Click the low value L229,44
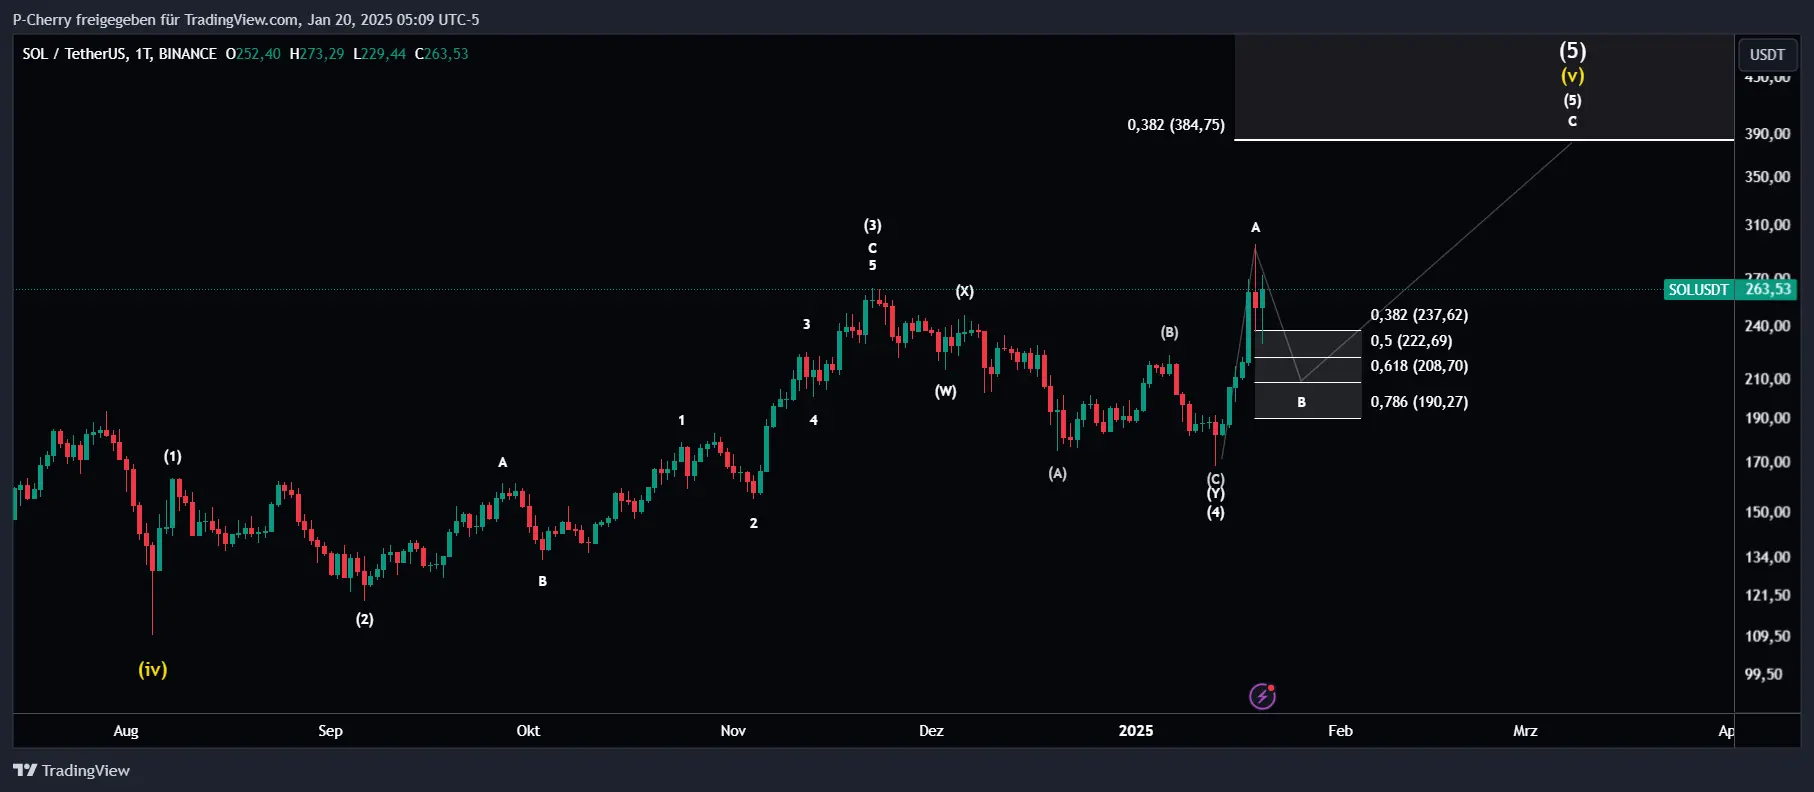This screenshot has width=1814, height=792. coord(380,54)
